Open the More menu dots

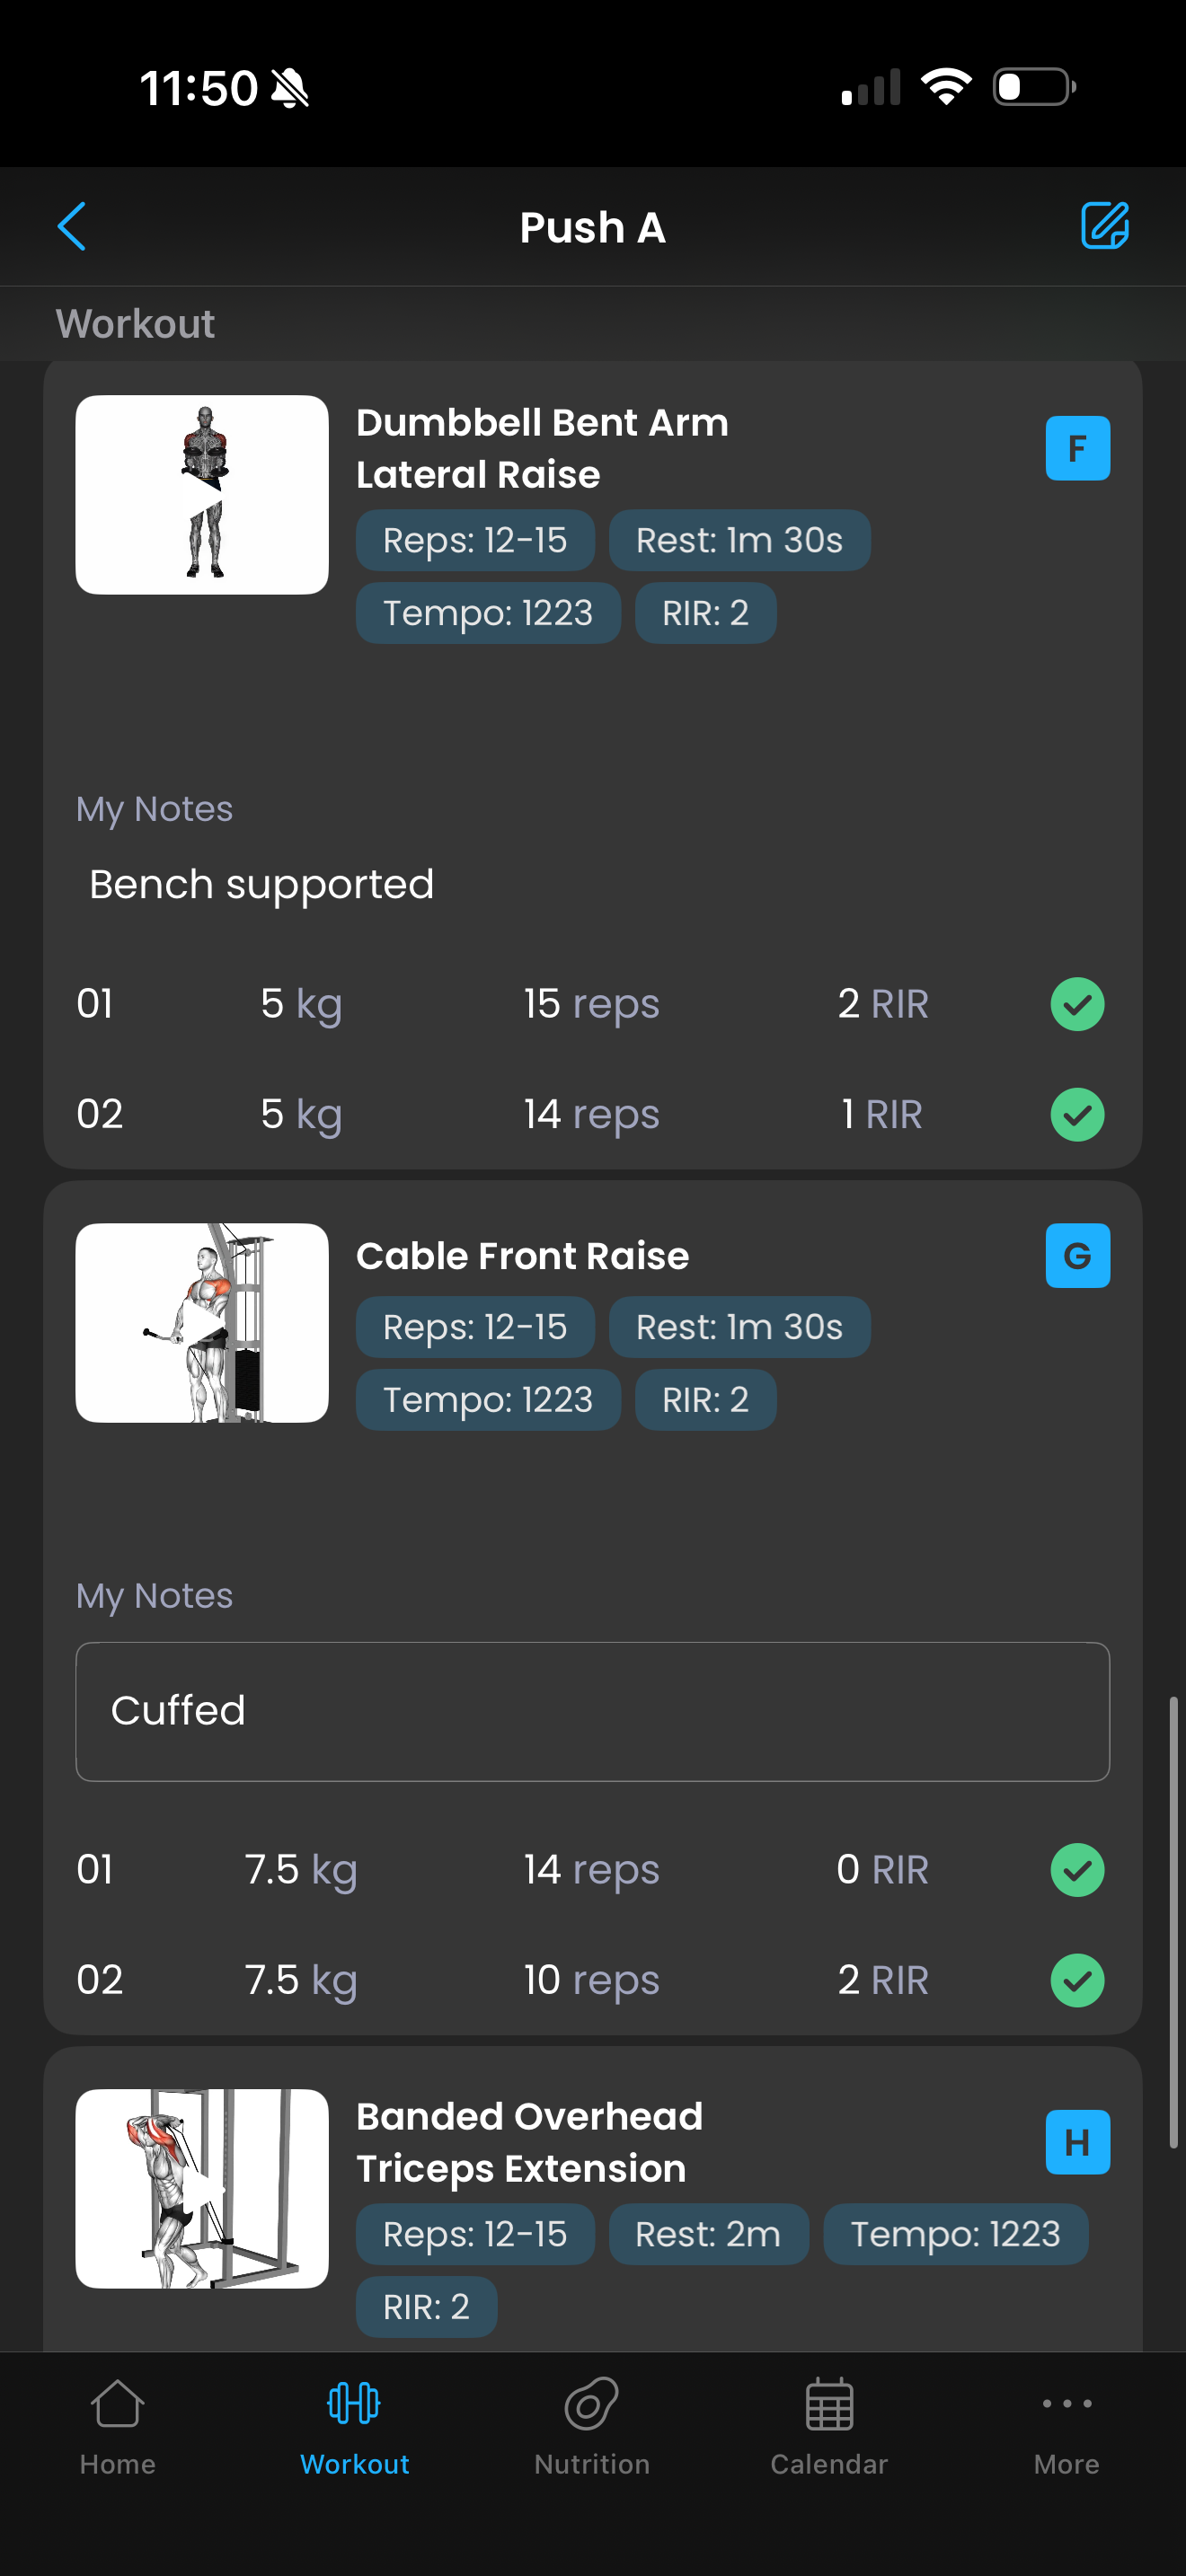point(1066,2405)
